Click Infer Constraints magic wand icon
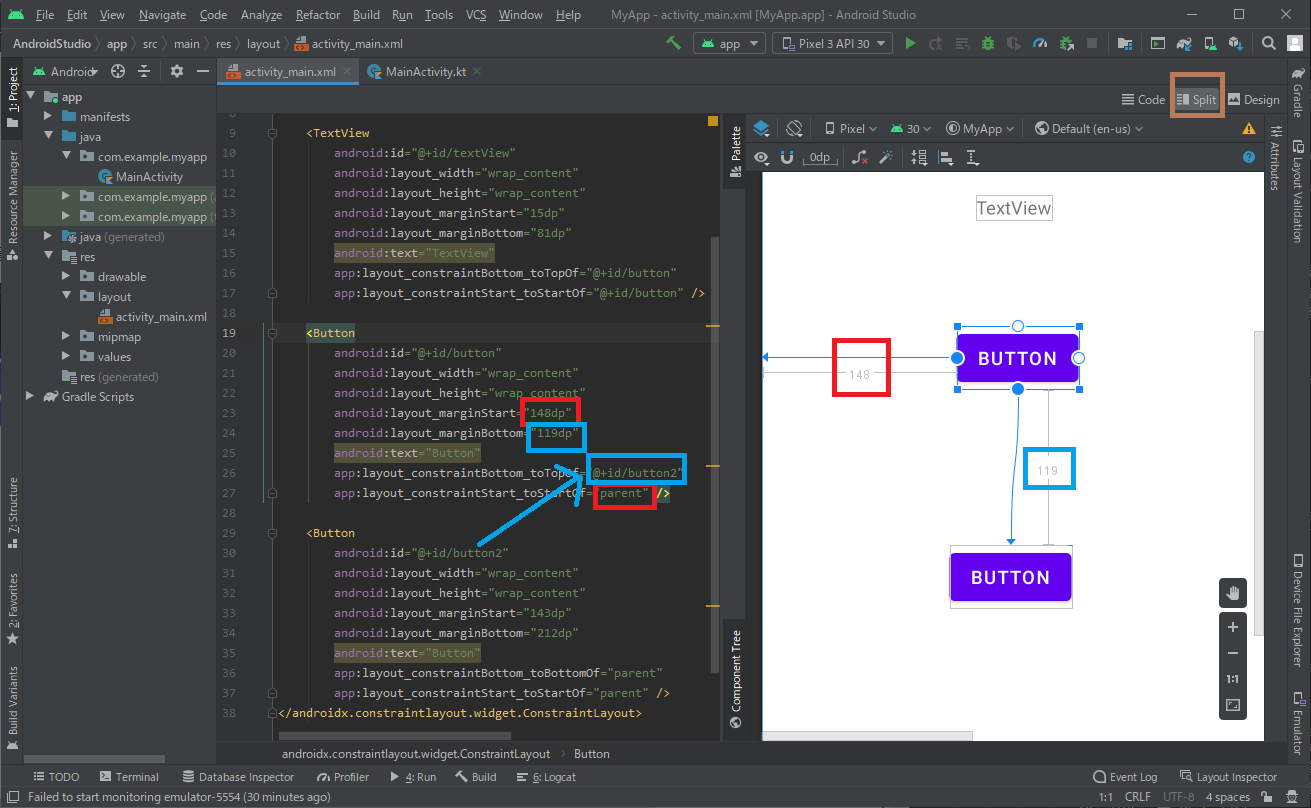This screenshot has height=808, width=1311. (x=885, y=157)
